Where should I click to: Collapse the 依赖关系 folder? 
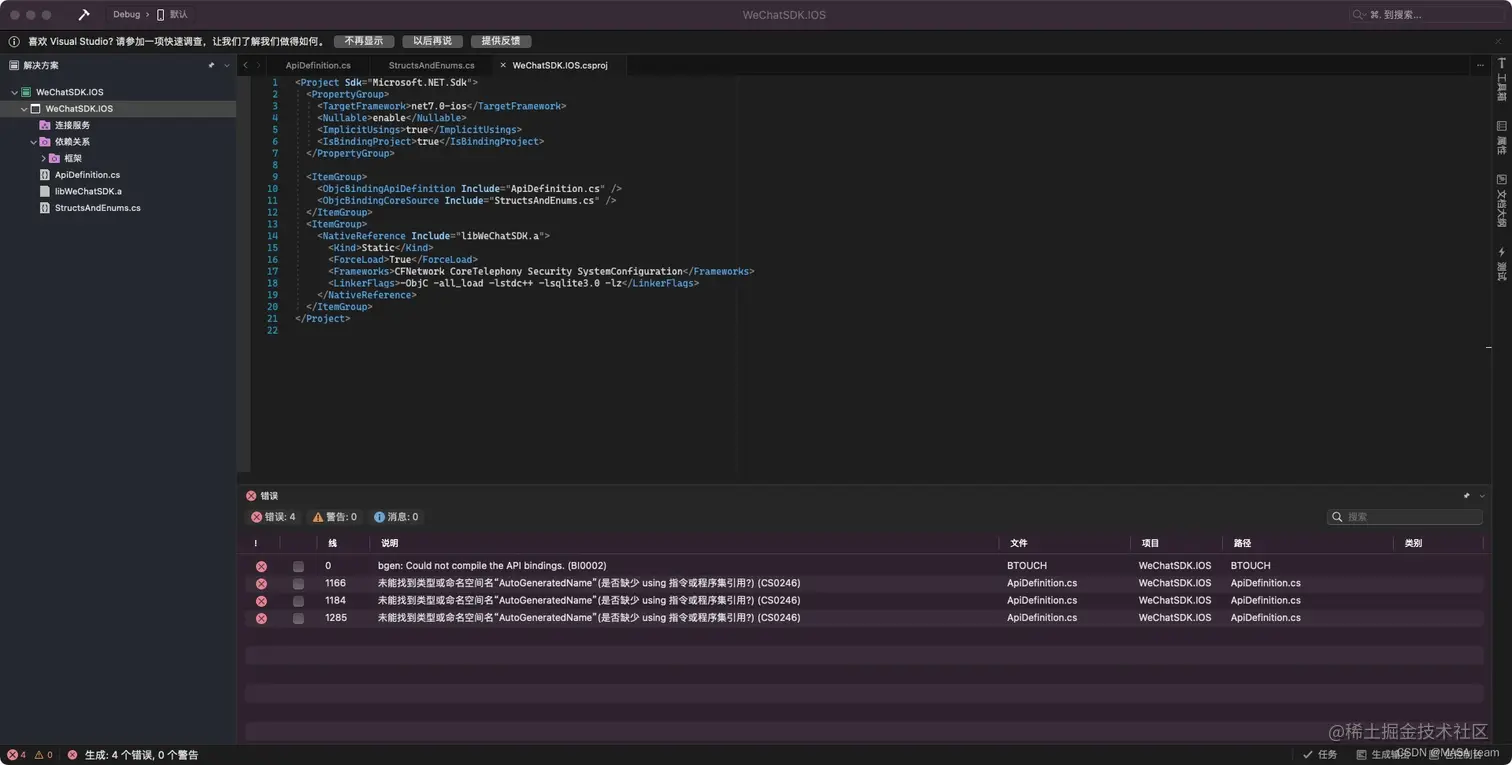pyautogui.click(x=33, y=142)
